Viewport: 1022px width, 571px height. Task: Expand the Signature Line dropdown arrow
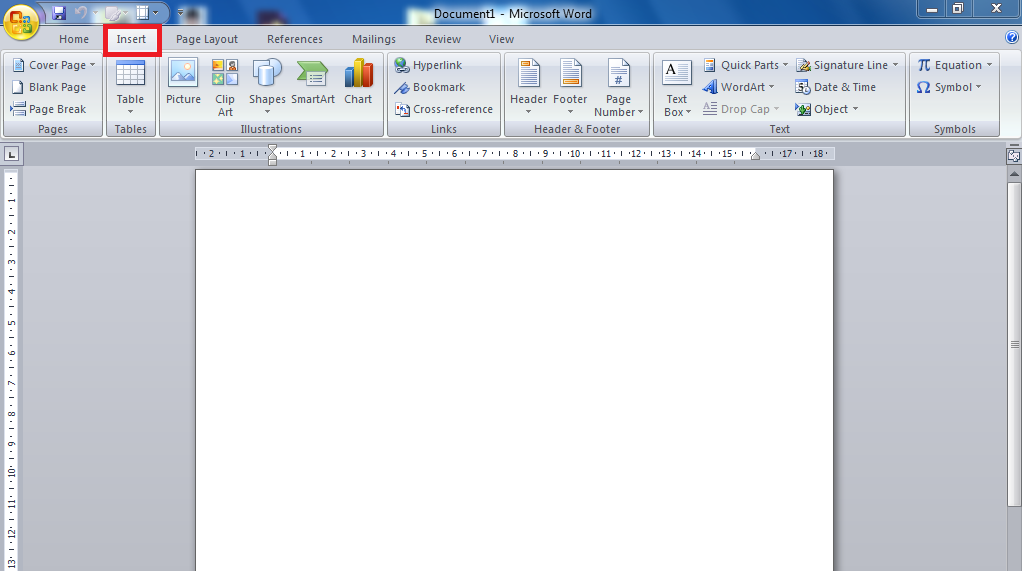point(896,65)
